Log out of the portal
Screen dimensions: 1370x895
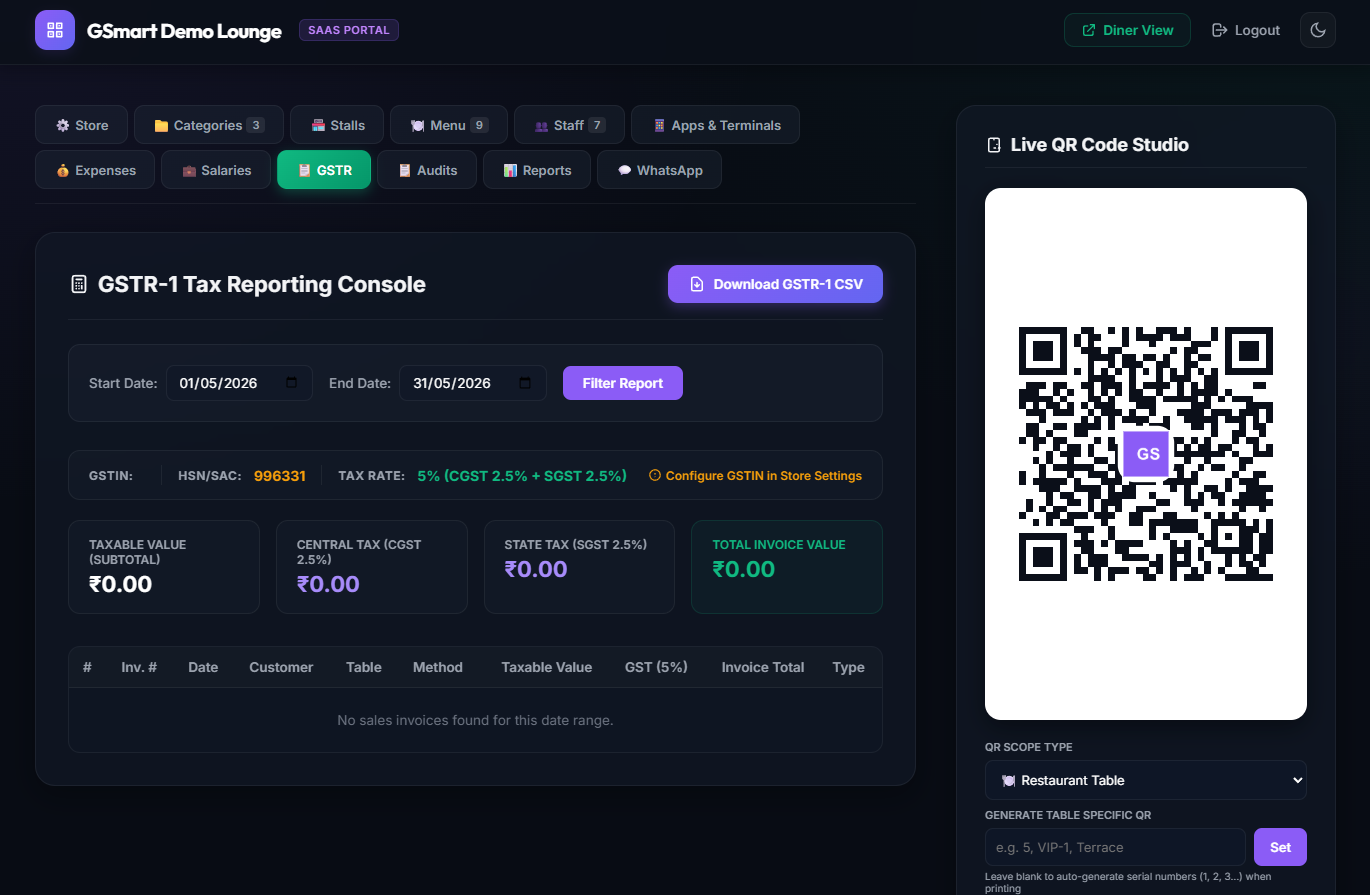(1245, 30)
